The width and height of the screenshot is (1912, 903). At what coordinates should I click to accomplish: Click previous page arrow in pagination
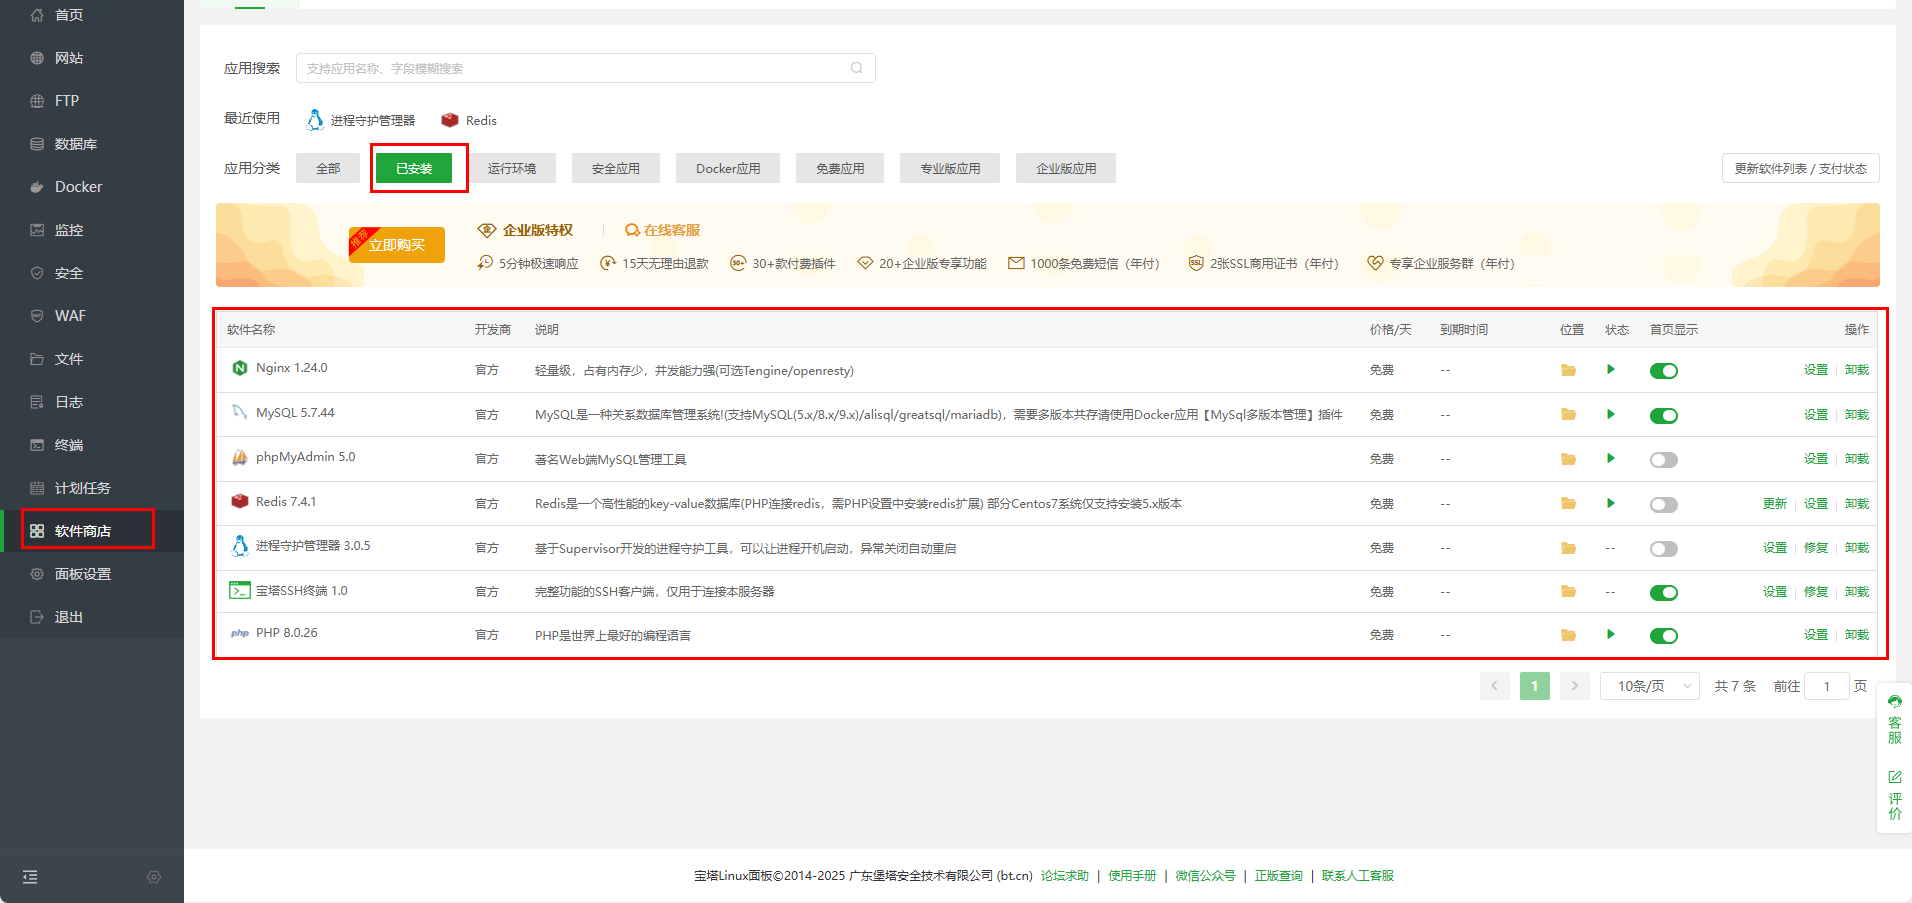pos(1494,686)
